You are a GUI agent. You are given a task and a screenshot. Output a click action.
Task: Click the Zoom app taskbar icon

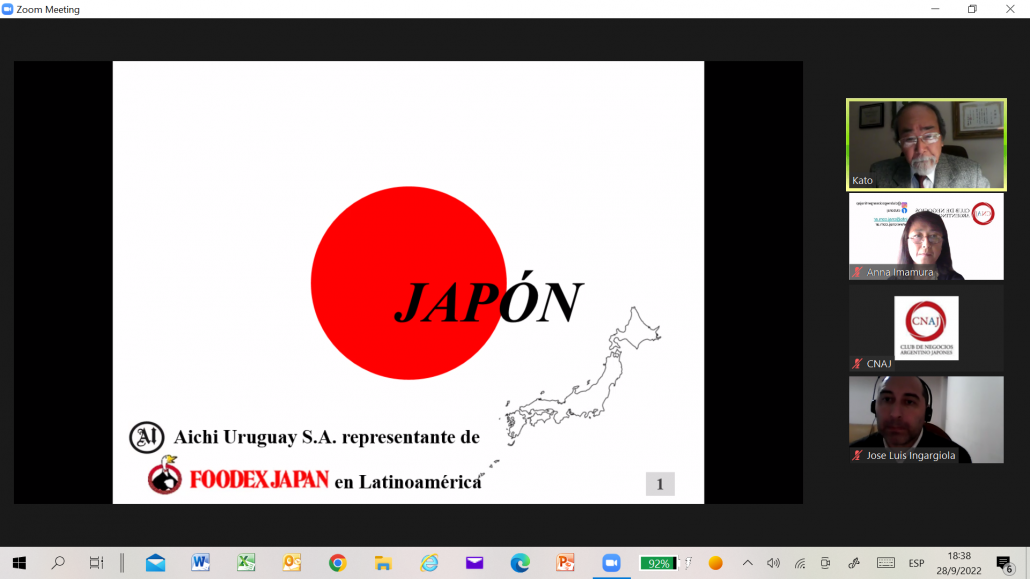tap(612, 563)
